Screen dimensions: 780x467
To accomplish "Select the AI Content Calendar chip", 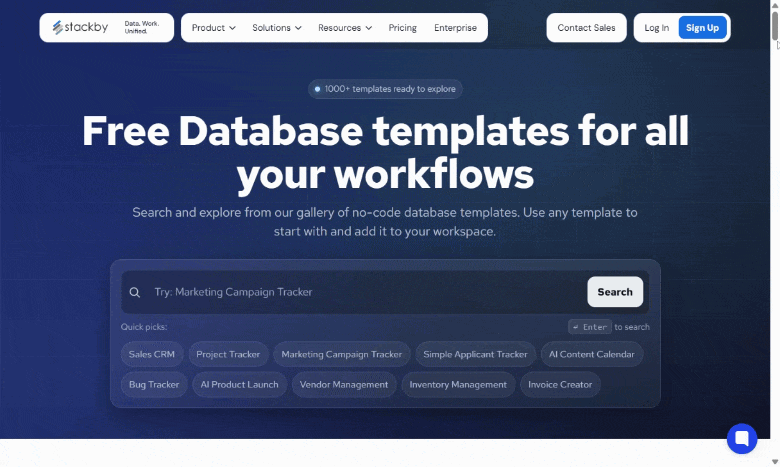I will coord(592,354).
